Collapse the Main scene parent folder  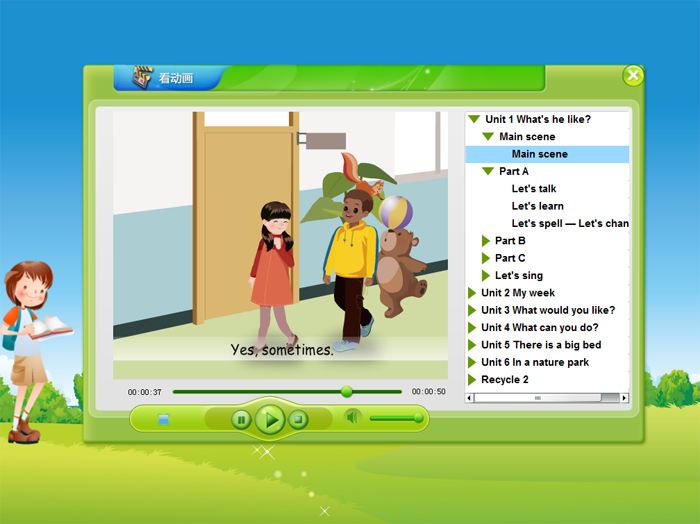click(x=488, y=137)
